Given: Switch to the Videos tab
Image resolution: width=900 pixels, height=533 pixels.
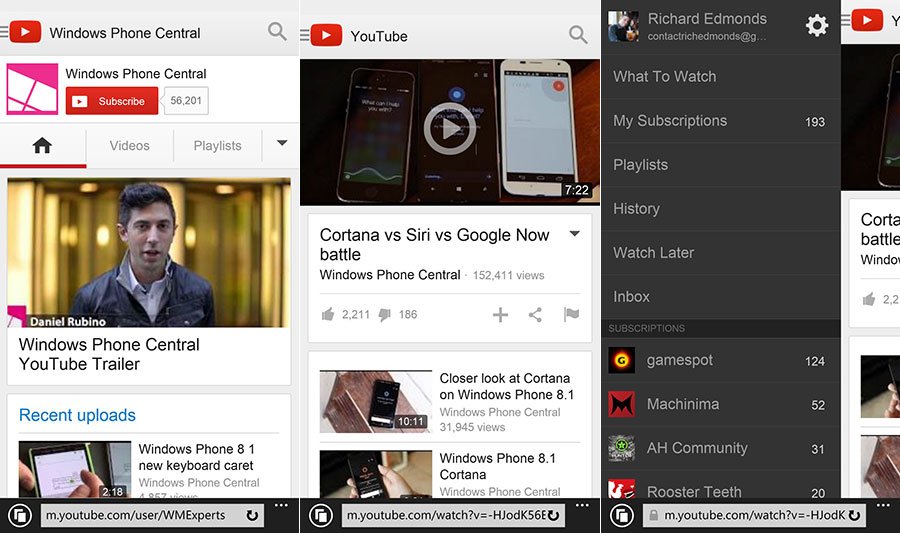Looking at the screenshot, I should click(129, 146).
